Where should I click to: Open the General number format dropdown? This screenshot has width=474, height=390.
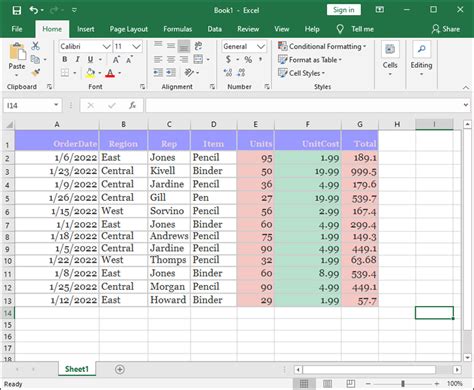(261, 46)
